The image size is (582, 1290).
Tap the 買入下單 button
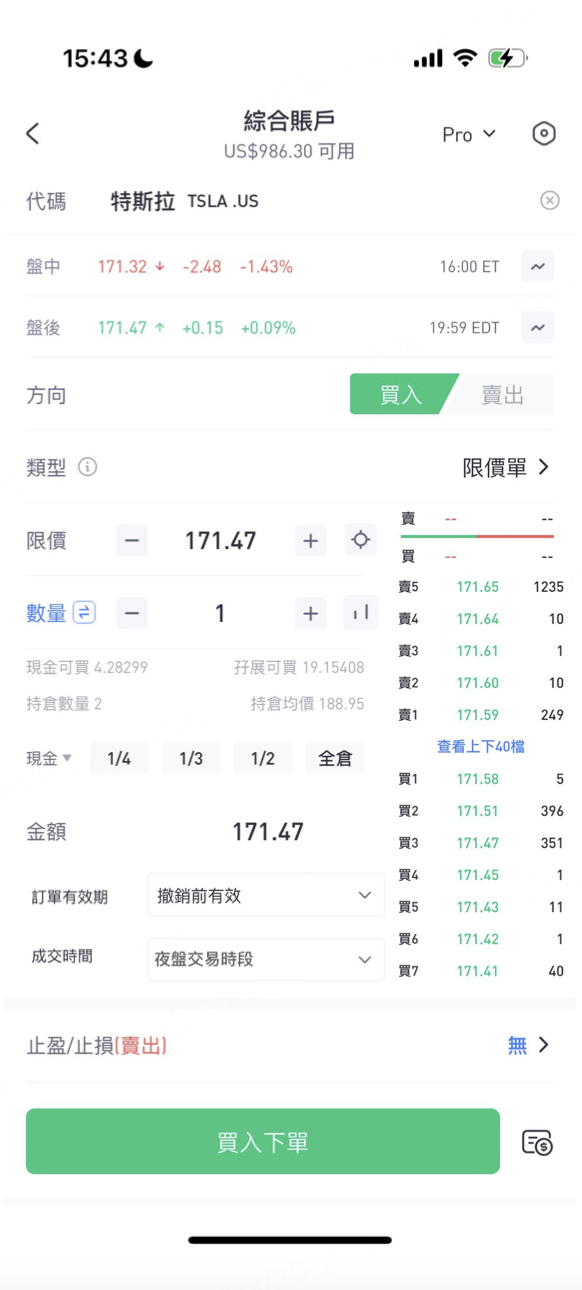263,1141
